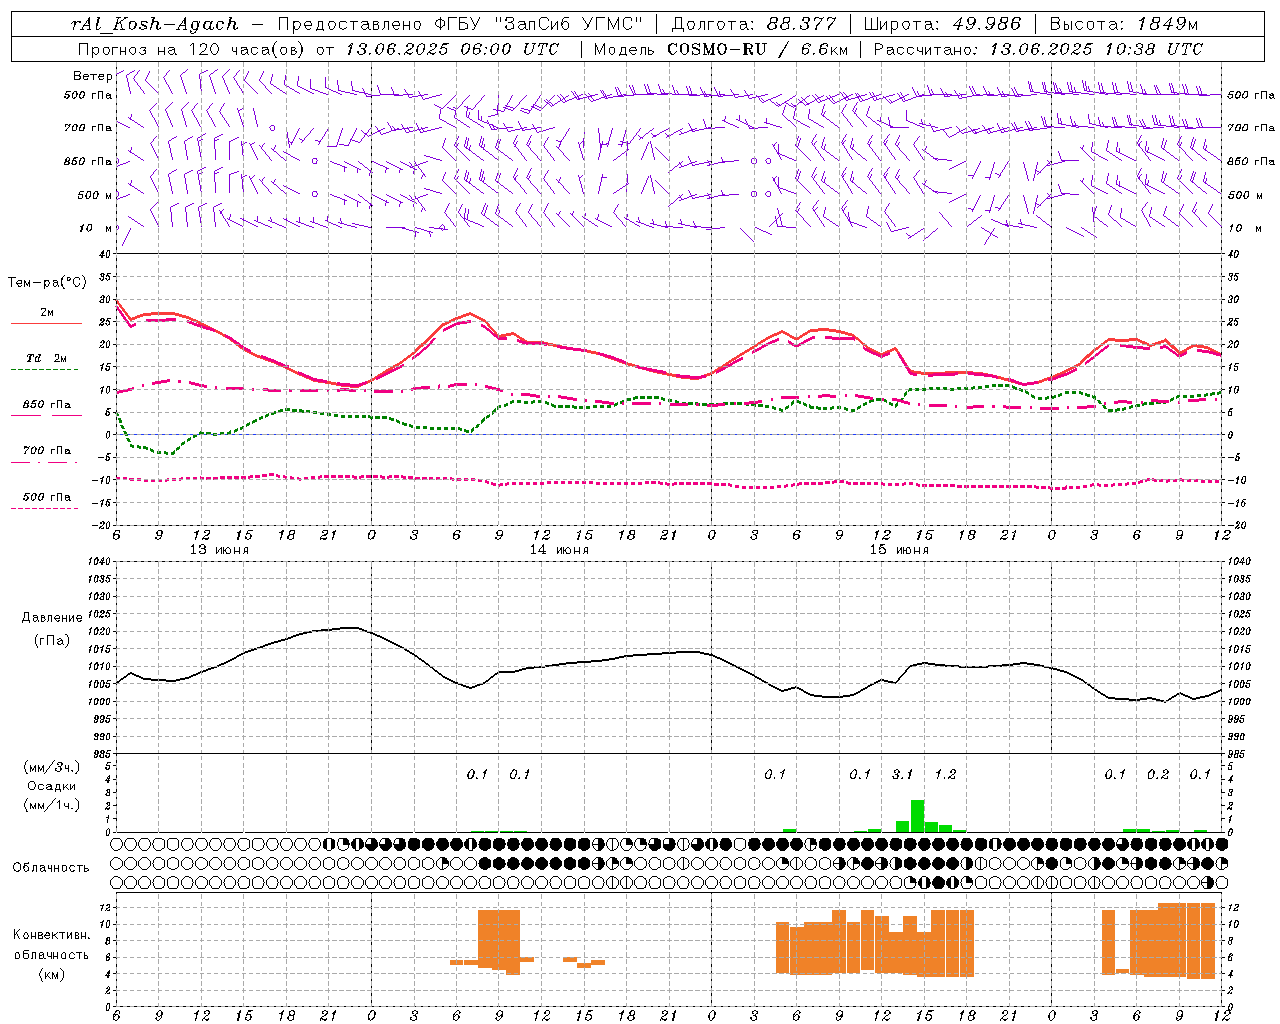Image resolution: width=1280 pixels, height=1024 pixels.
Task: Click the dash-dot line sample under 700 гПа legend
Action: pyautogui.click(x=44, y=462)
